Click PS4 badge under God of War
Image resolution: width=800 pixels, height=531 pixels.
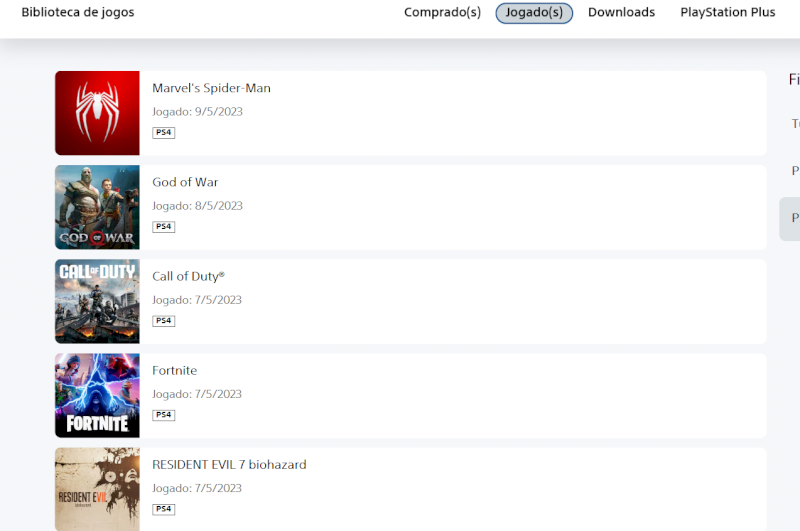click(164, 226)
